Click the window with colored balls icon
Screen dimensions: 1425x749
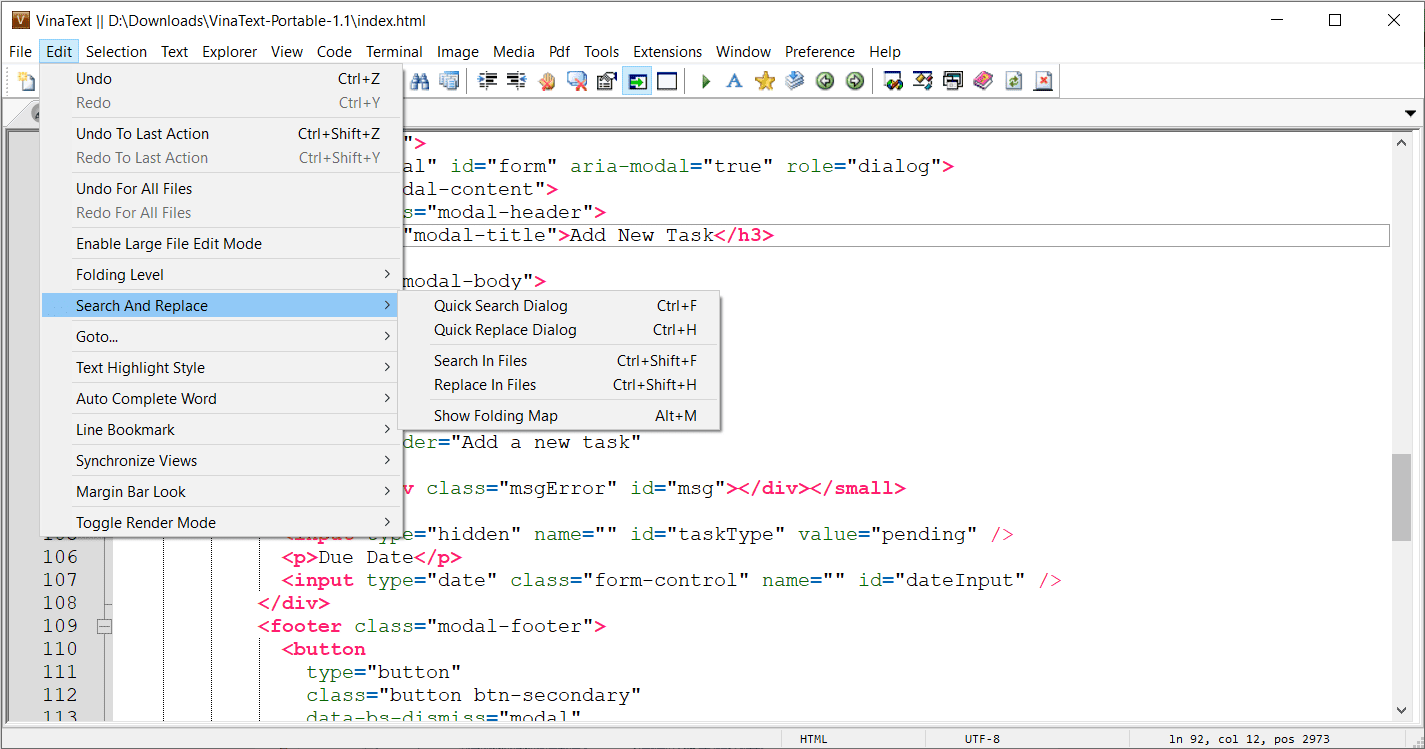click(x=894, y=81)
